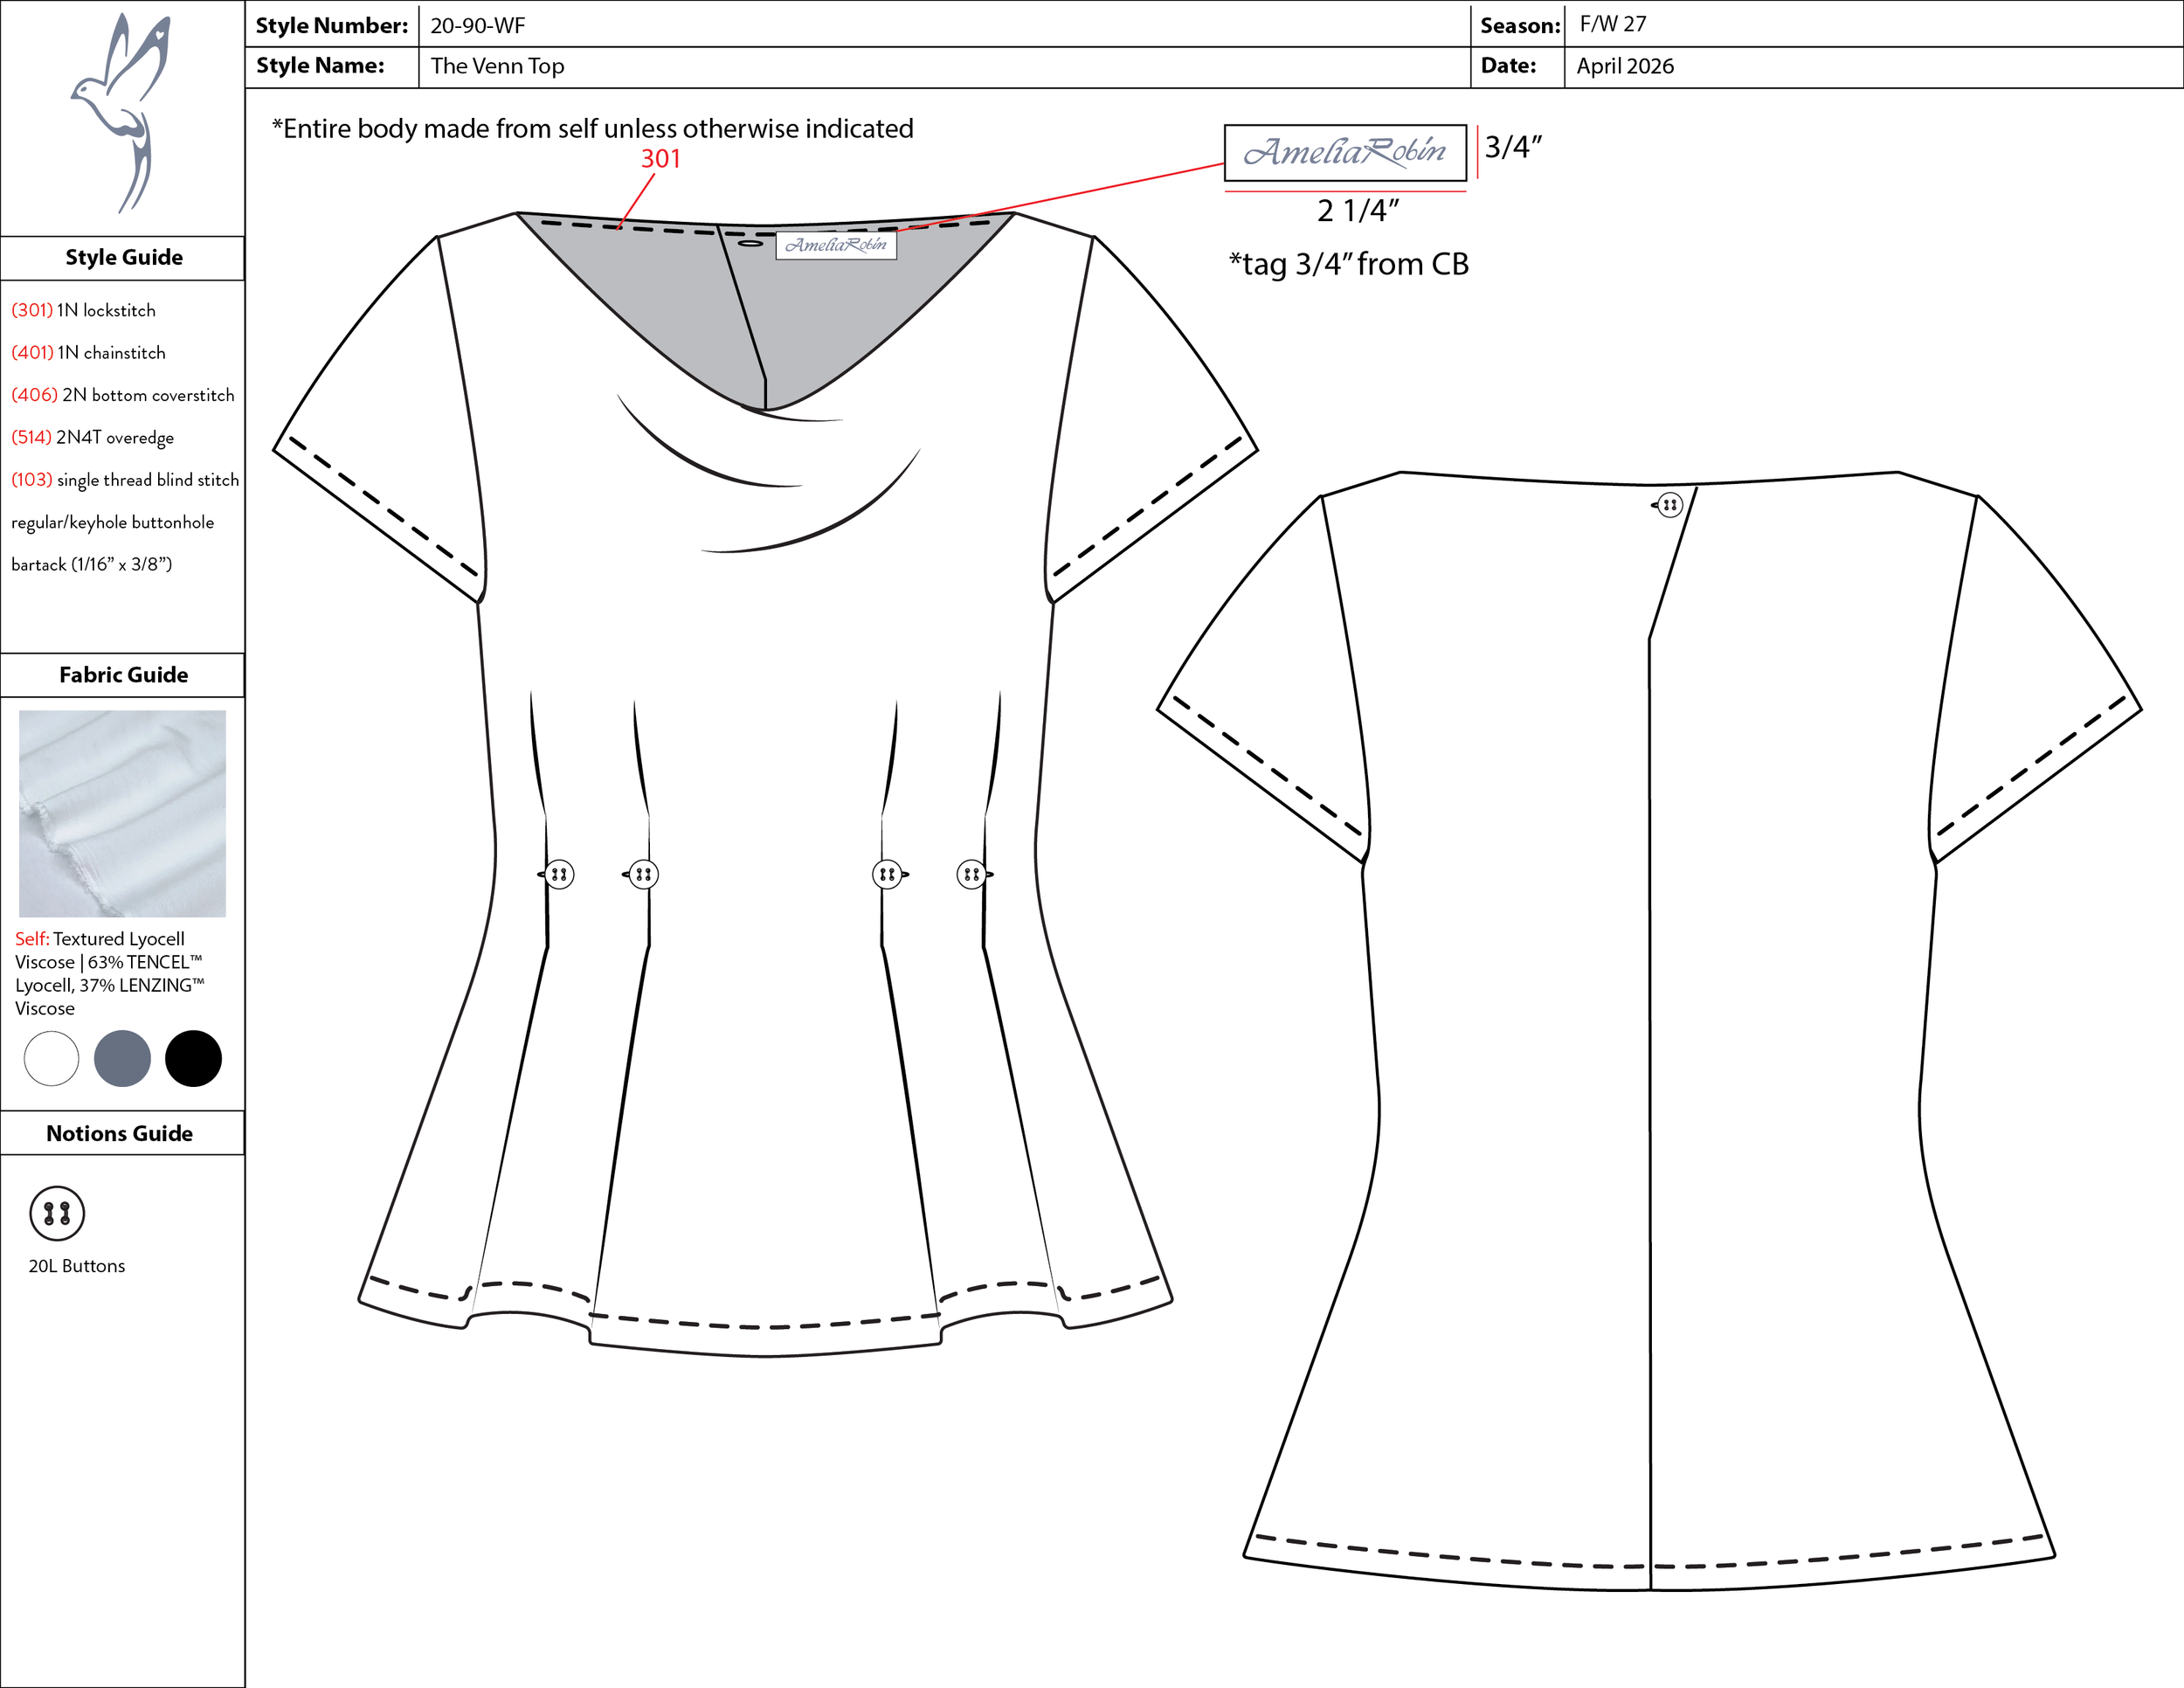The width and height of the screenshot is (2184, 1688).
Task: Click the (406) 2N bottom coverstitch entry
Action: (123, 395)
